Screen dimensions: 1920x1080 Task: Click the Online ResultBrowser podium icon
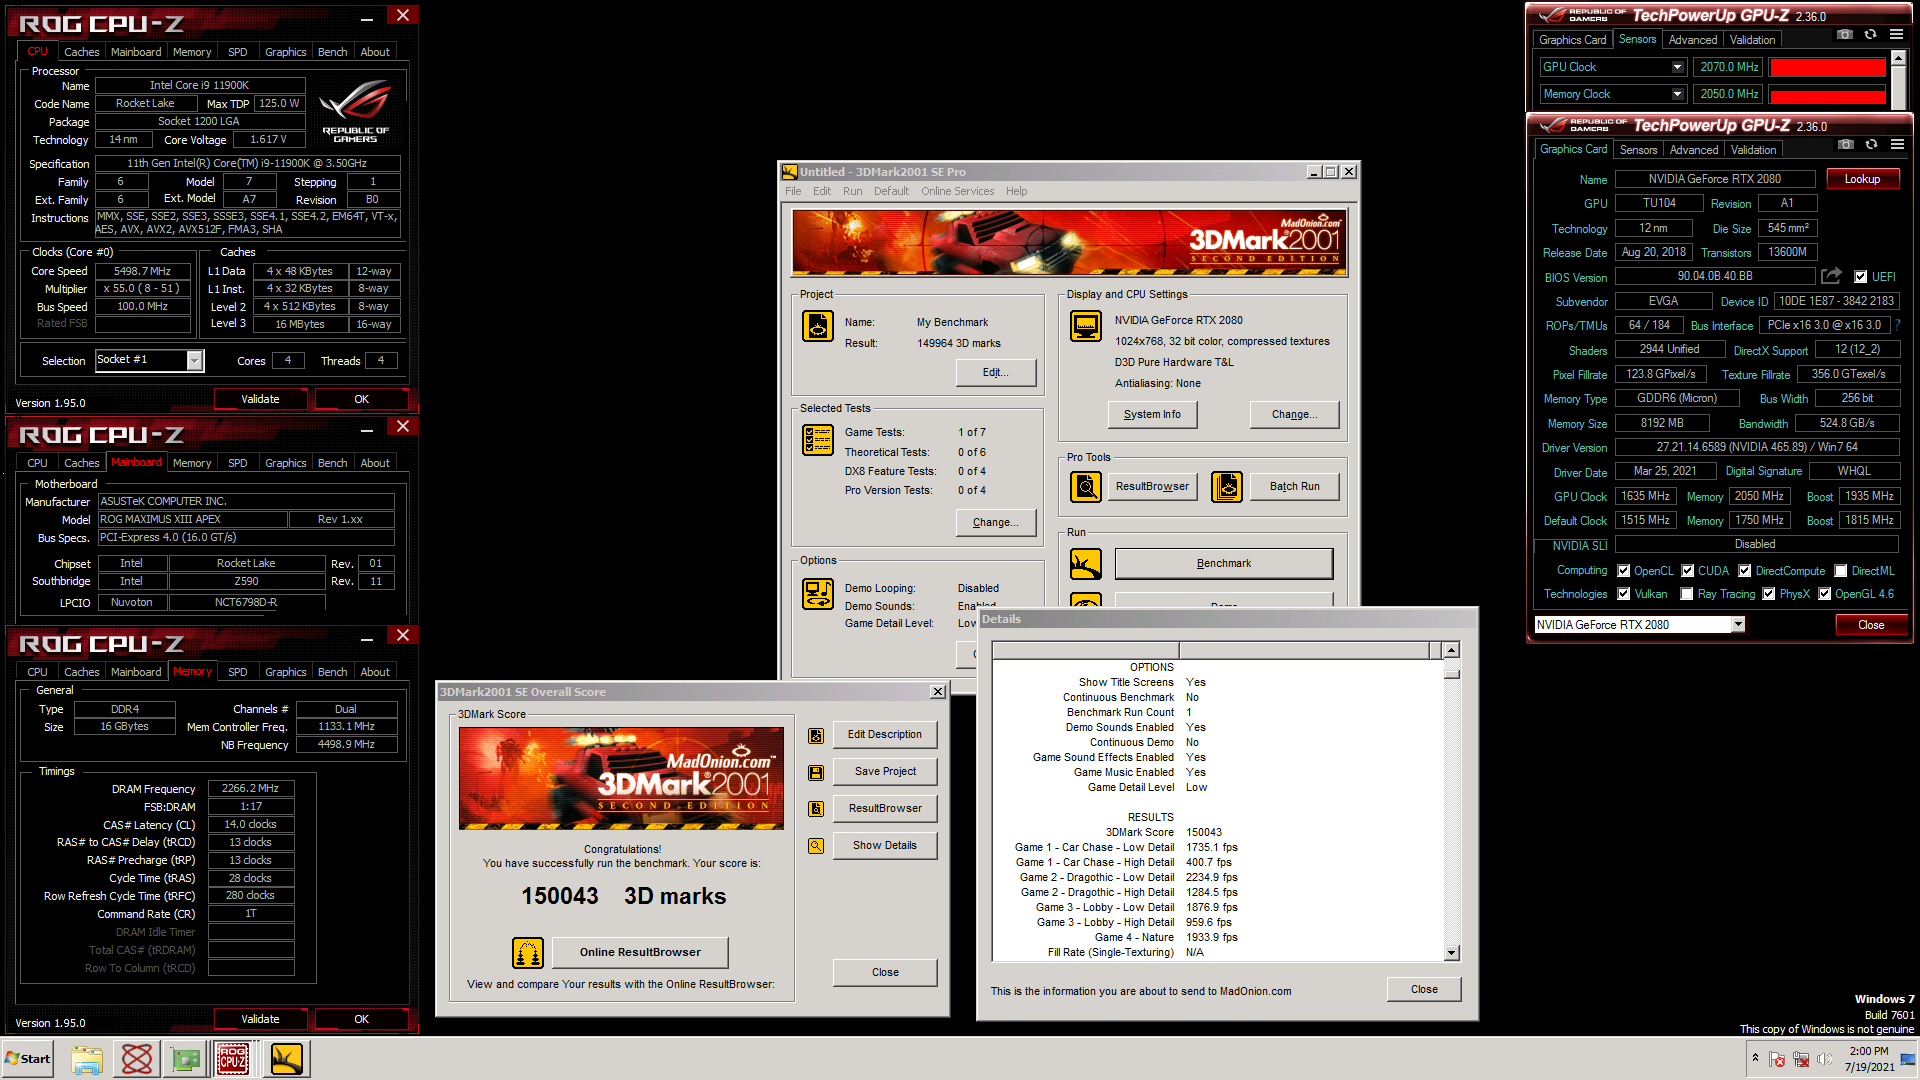[x=528, y=953]
